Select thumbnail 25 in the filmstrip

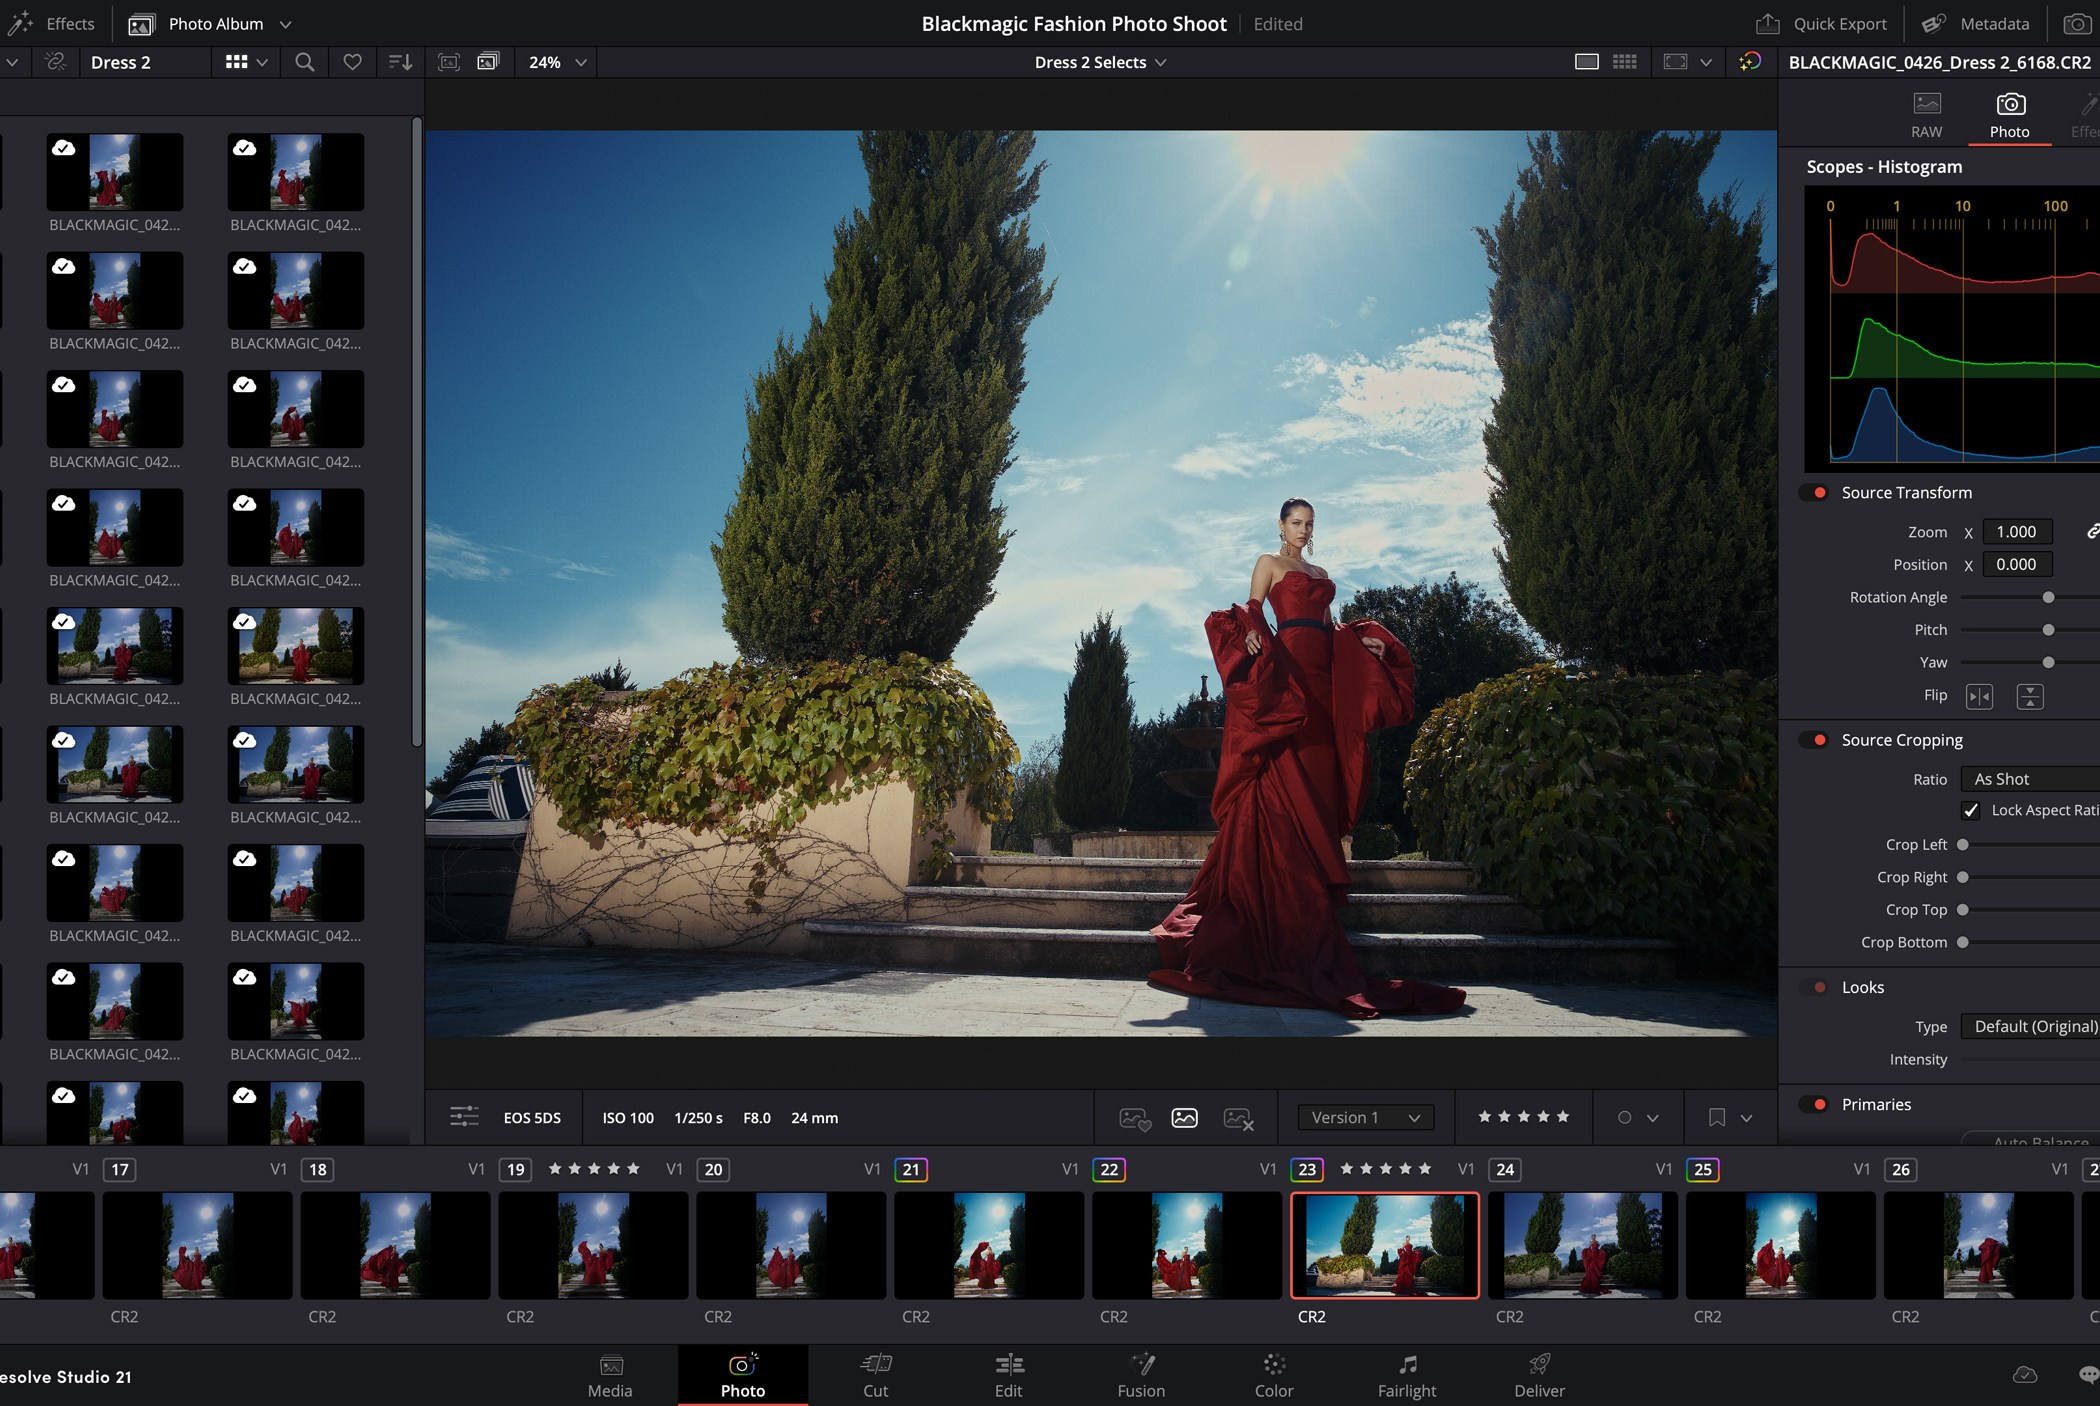point(1781,1246)
